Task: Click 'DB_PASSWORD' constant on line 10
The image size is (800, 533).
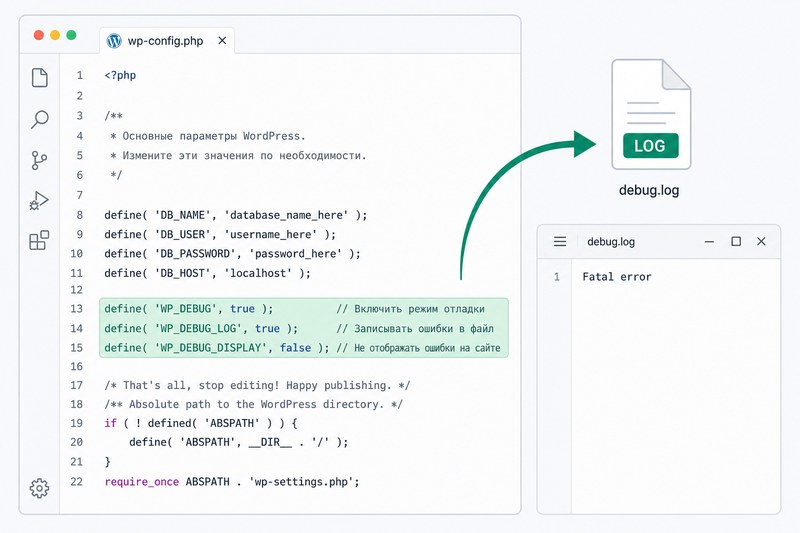Action: point(195,254)
